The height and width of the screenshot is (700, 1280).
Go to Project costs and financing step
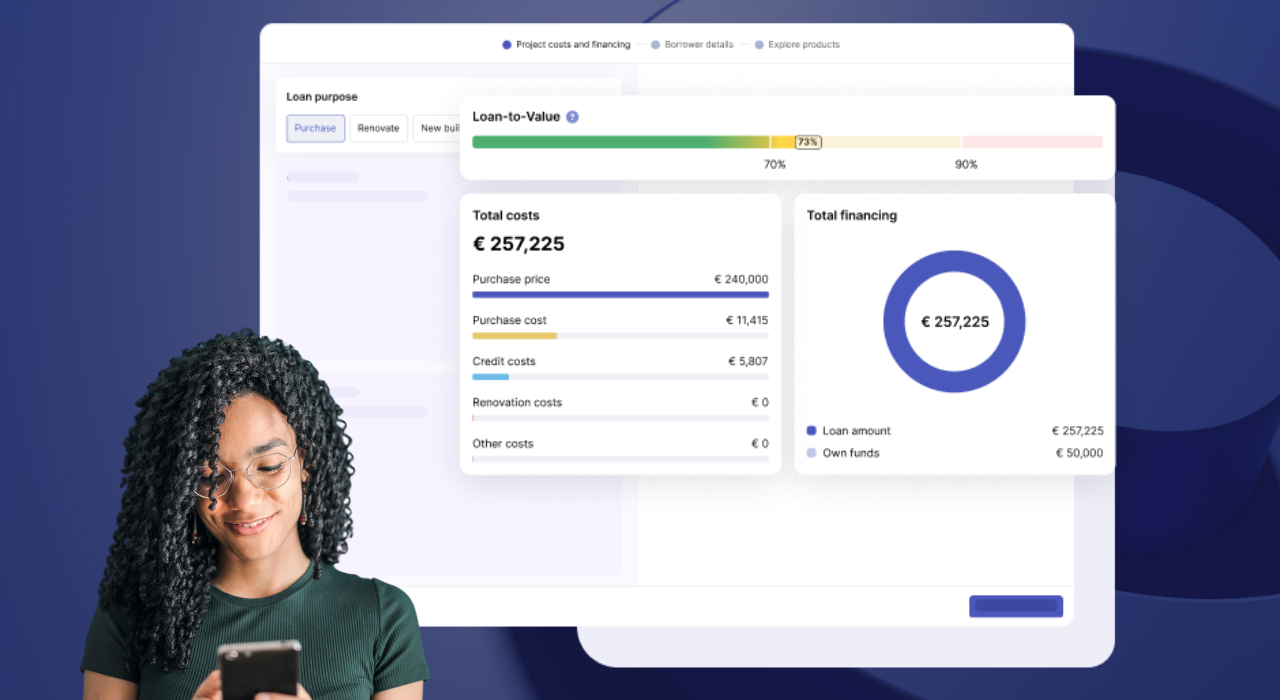(x=566, y=45)
